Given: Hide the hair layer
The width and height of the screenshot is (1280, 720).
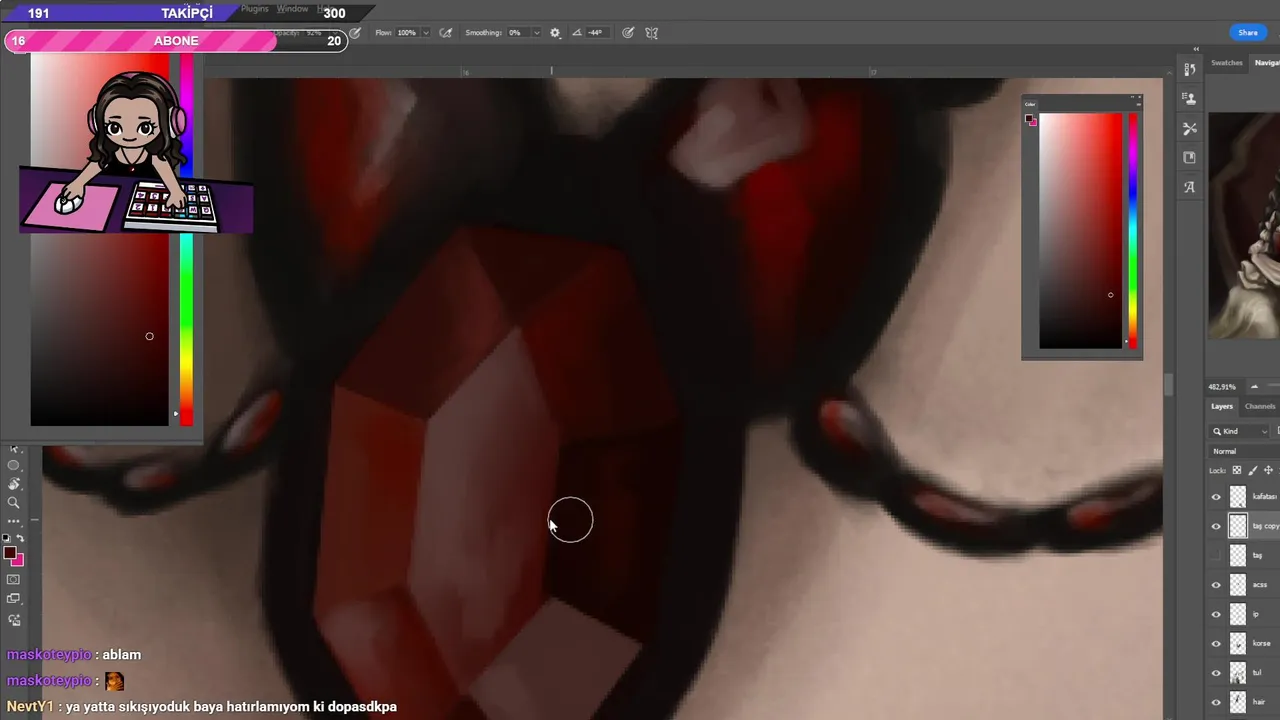Looking at the screenshot, I should point(1216,702).
